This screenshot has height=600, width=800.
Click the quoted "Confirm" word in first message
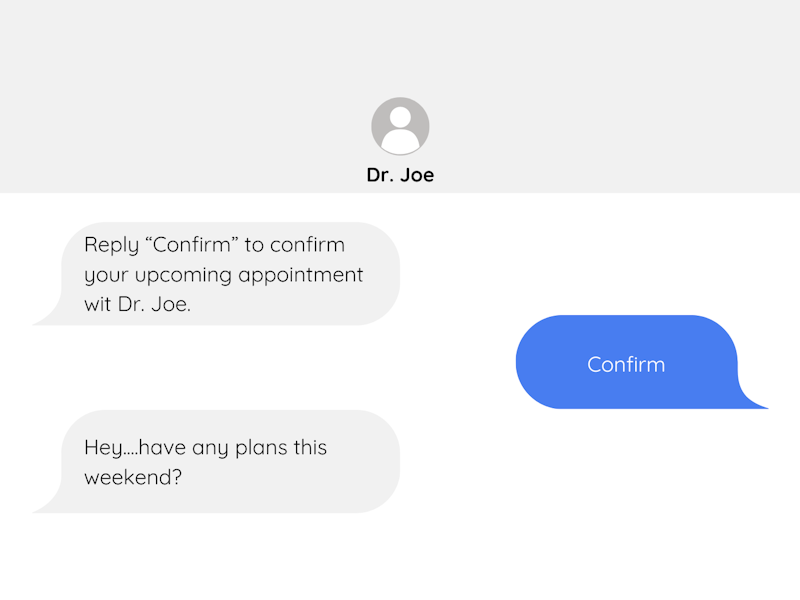click(x=192, y=244)
